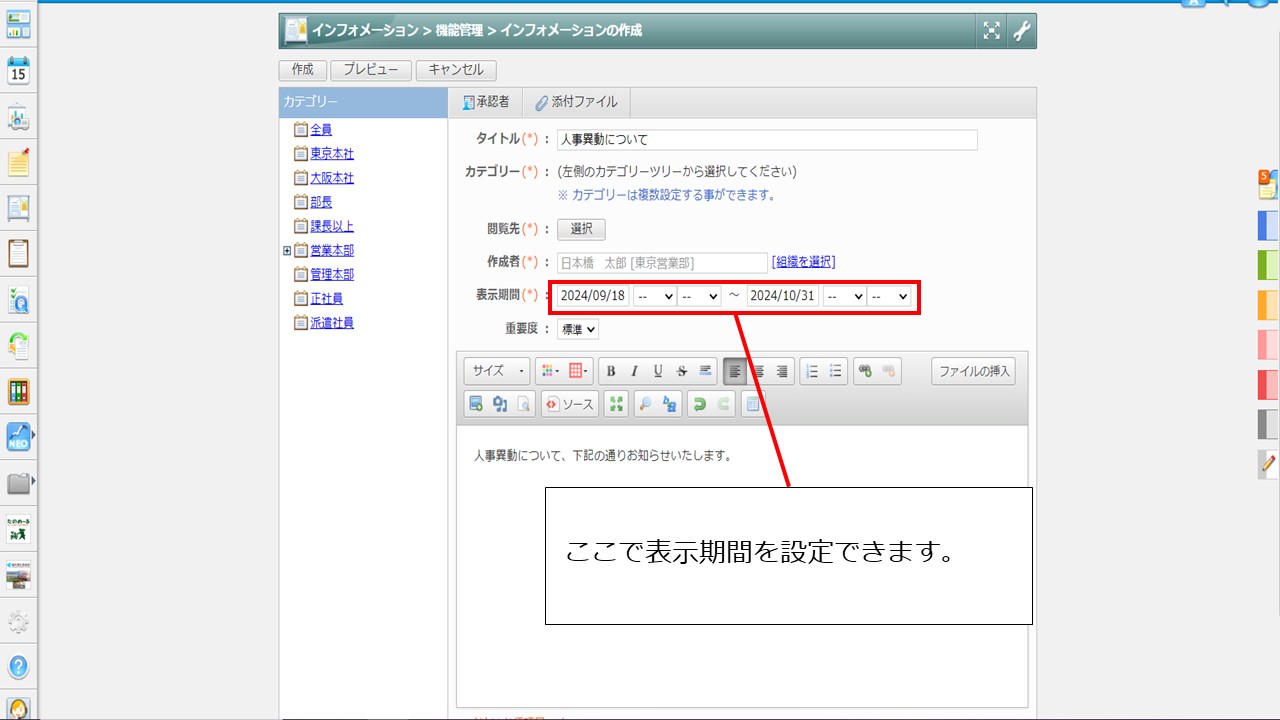Apply italic formatting in editor
Viewport: 1280px width, 720px height.
point(634,371)
